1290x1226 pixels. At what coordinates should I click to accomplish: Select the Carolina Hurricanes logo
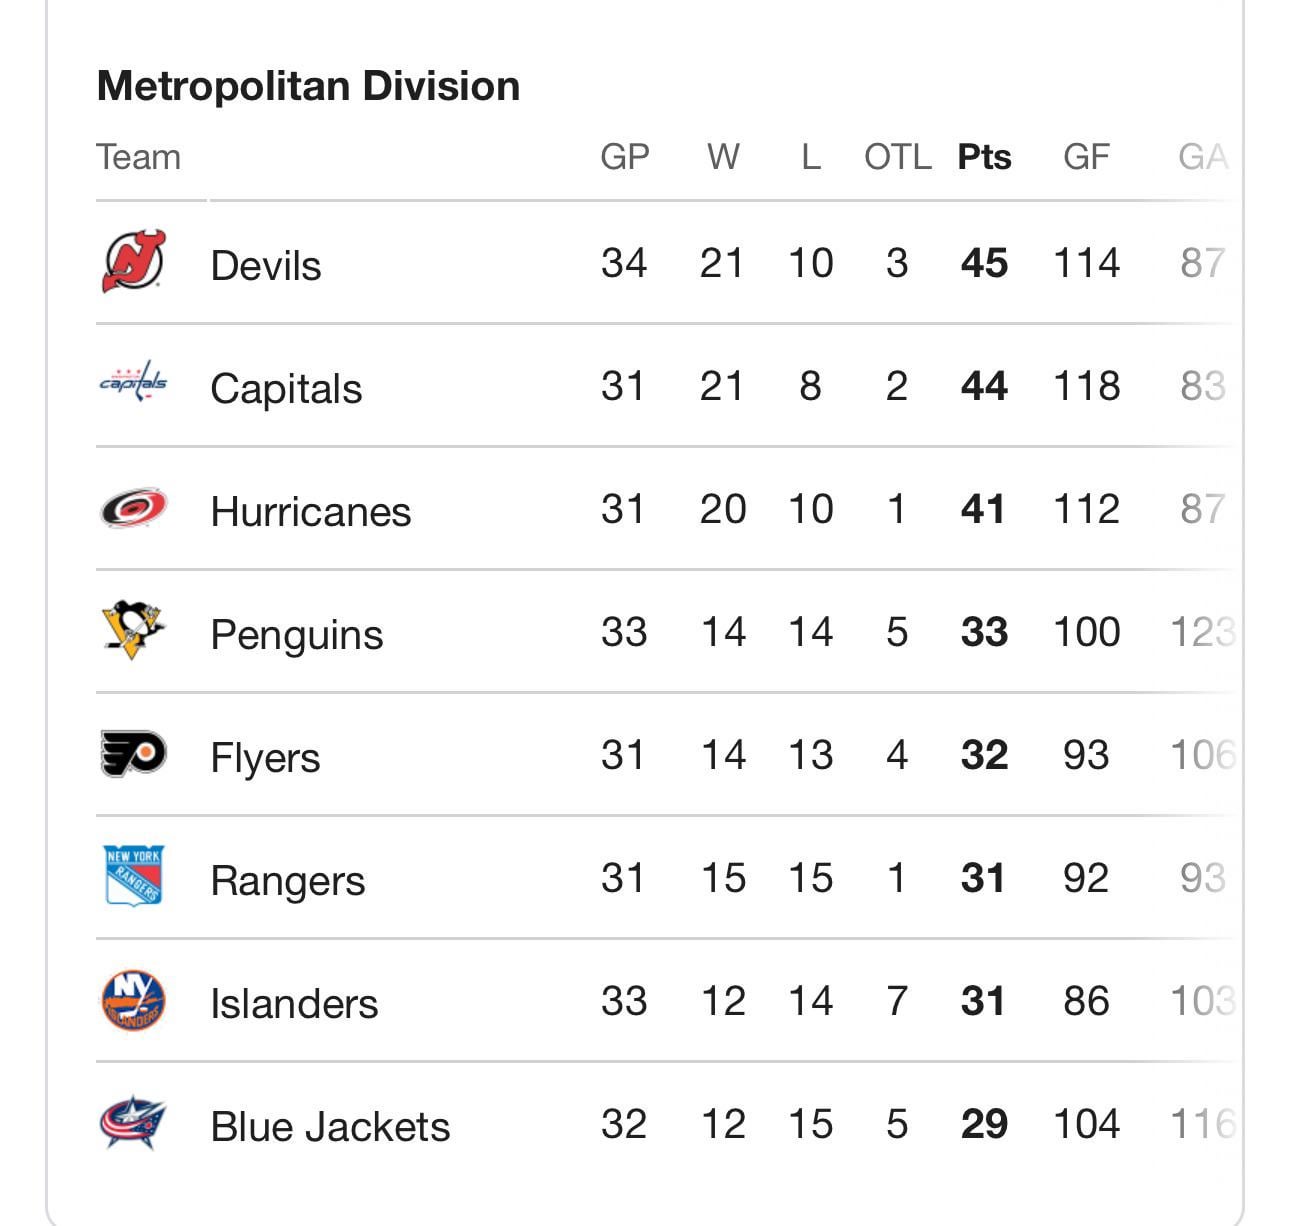(133, 508)
